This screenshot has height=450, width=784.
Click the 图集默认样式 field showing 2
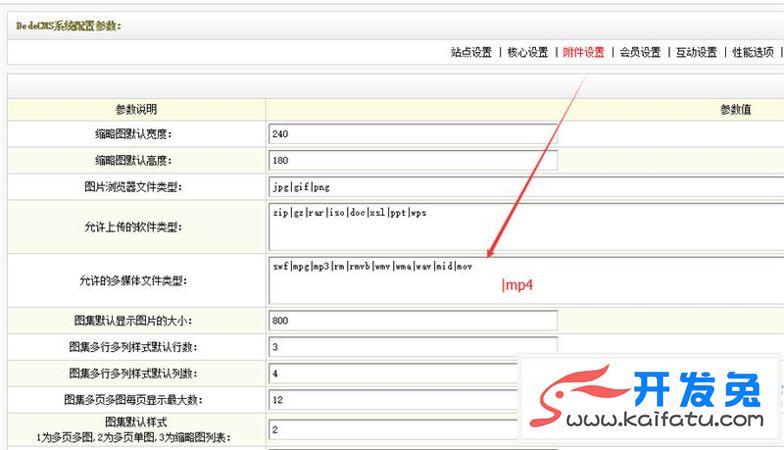point(393,430)
